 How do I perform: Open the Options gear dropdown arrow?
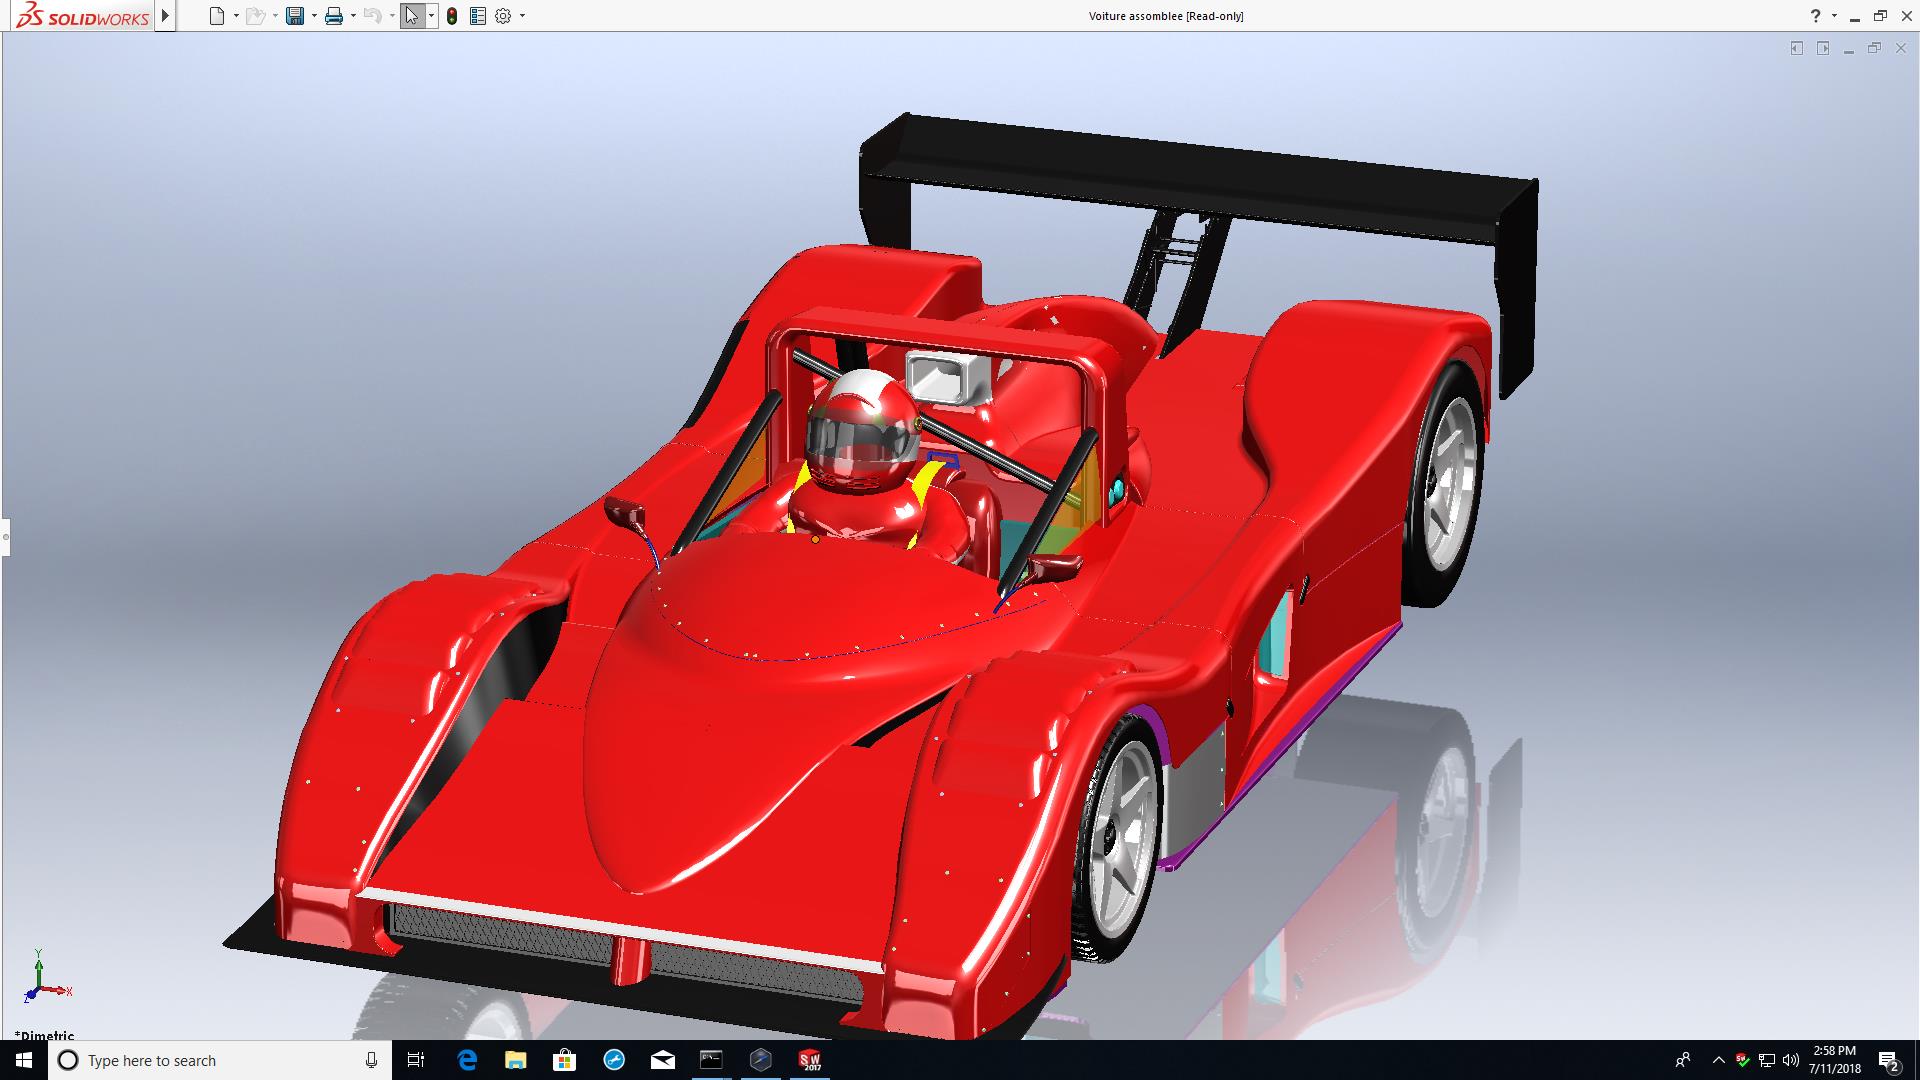pyautogui.click(x=522, y=16)
